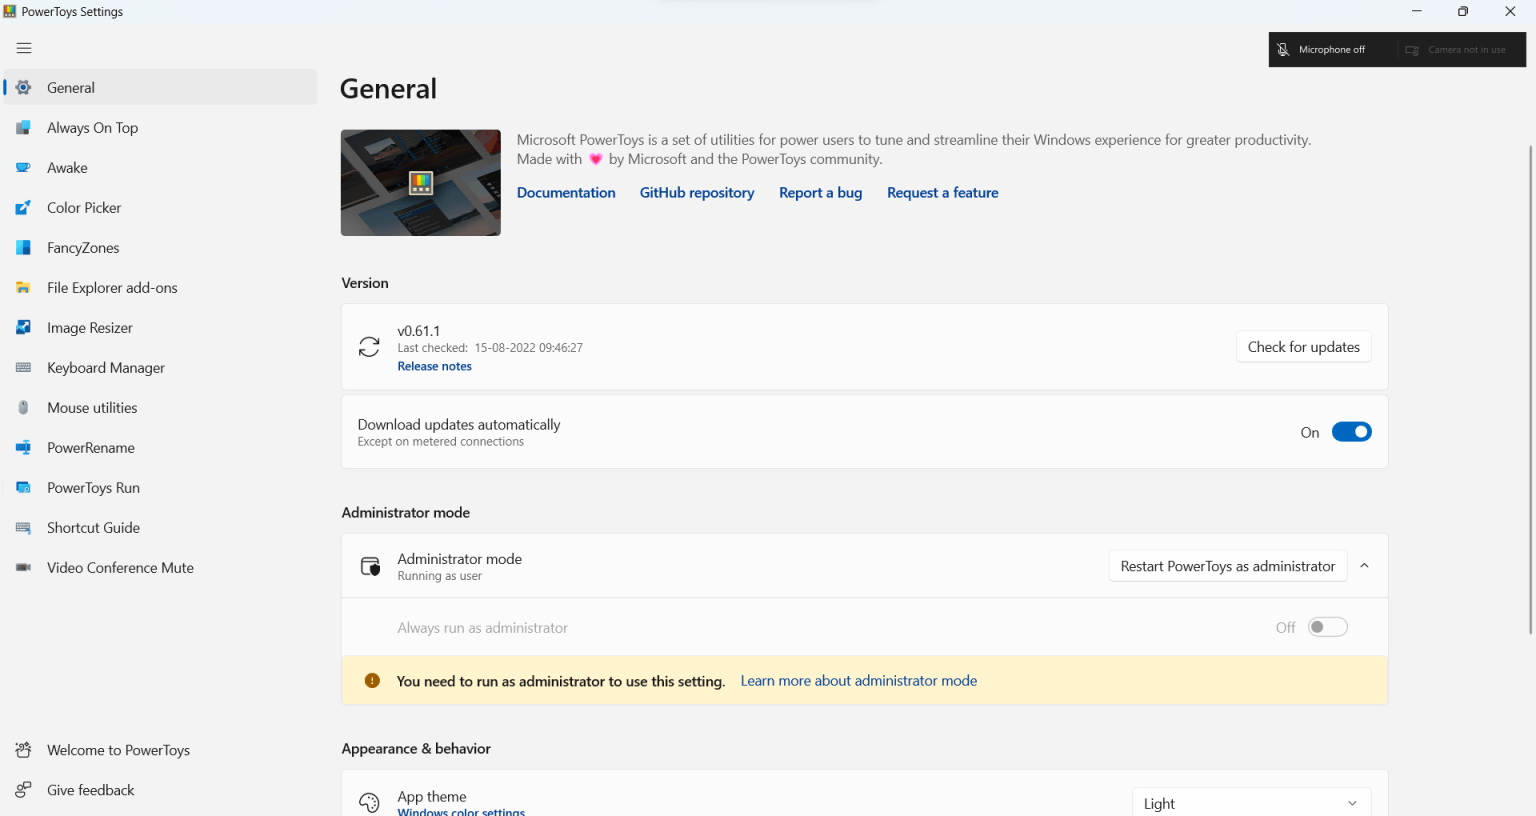Toggle Always run as administrator switch
Image resolution: width=1536 pixels, height=816 pixels.
pyautogui.click(x=1328, y=627)
